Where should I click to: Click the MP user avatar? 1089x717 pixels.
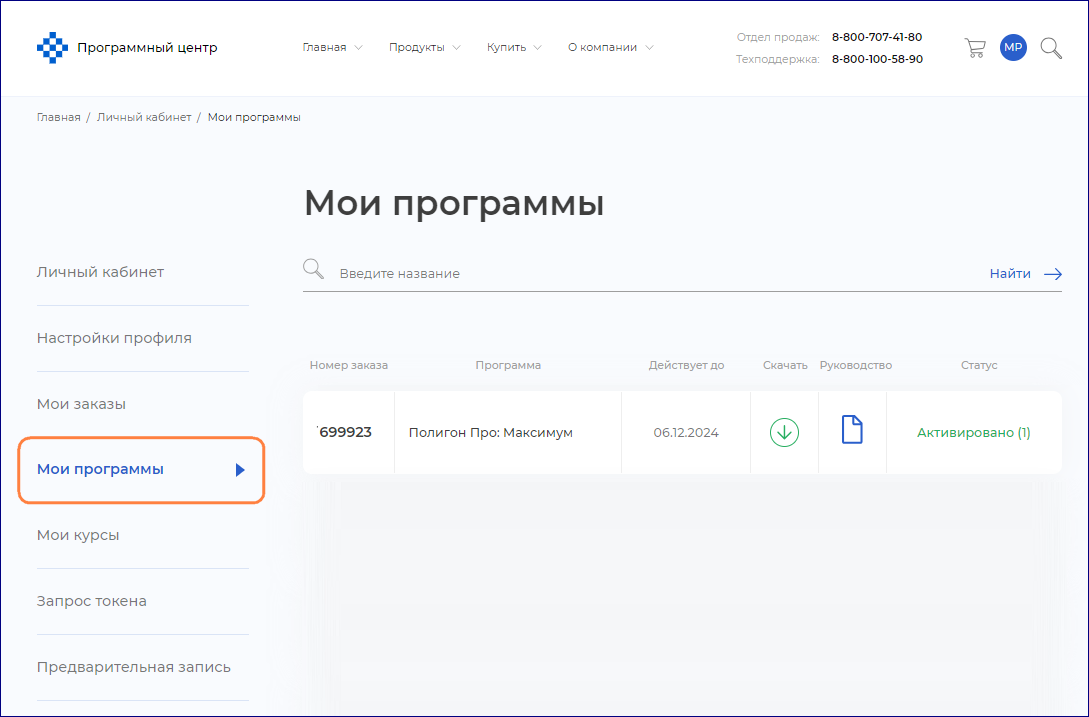1013,48
